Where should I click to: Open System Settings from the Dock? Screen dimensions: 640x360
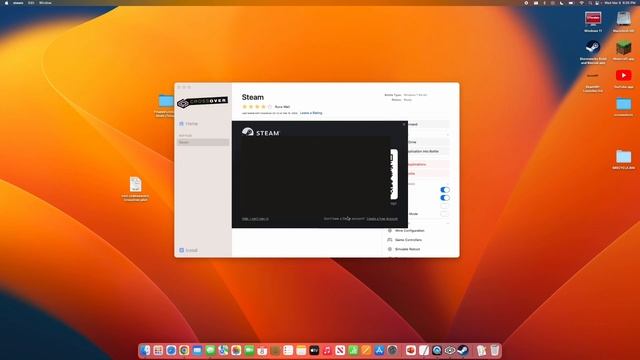(x=392, y=350)
